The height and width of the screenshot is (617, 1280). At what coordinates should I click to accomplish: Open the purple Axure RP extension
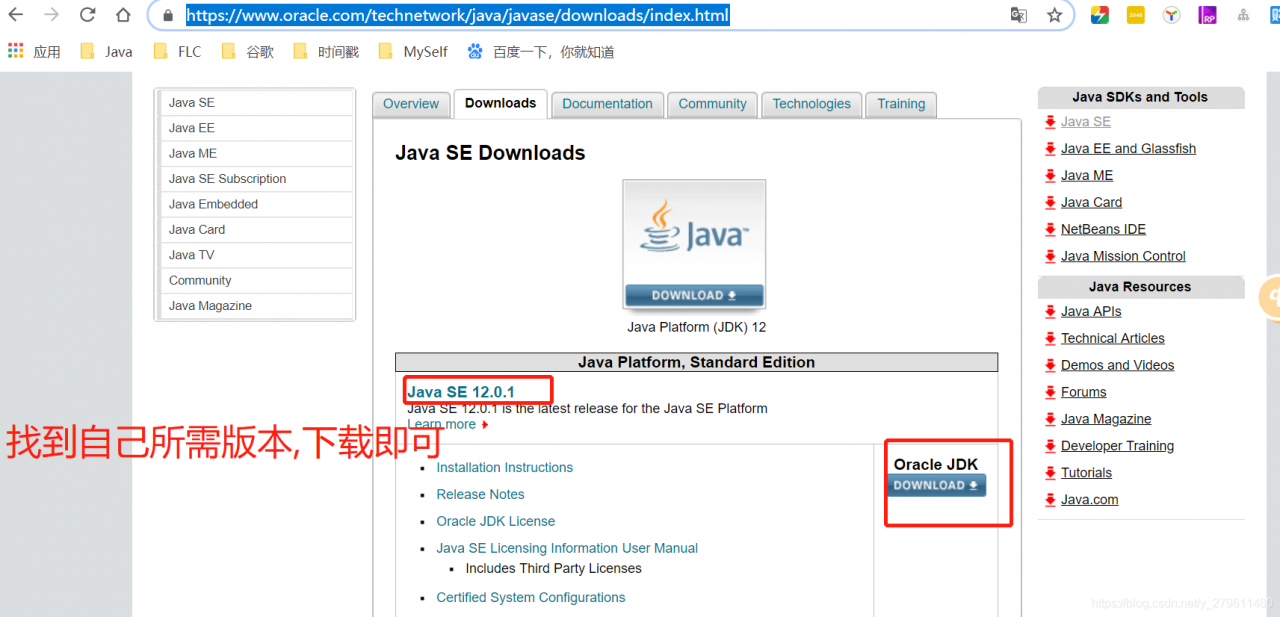pyautogui.click(x=1207, y=15)
